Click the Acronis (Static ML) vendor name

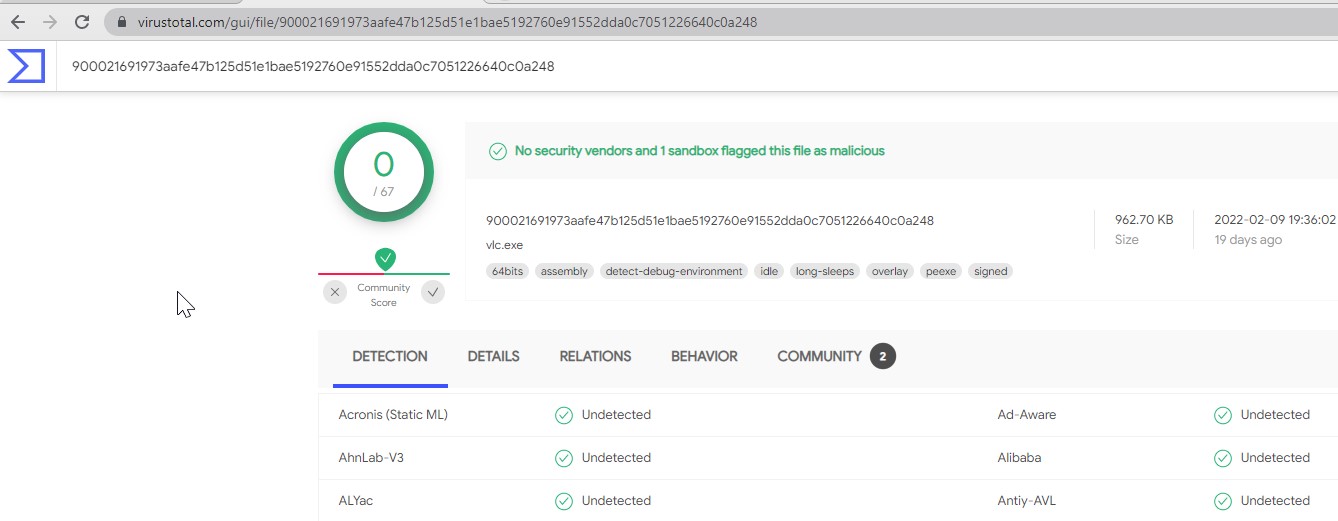[393, 415]
